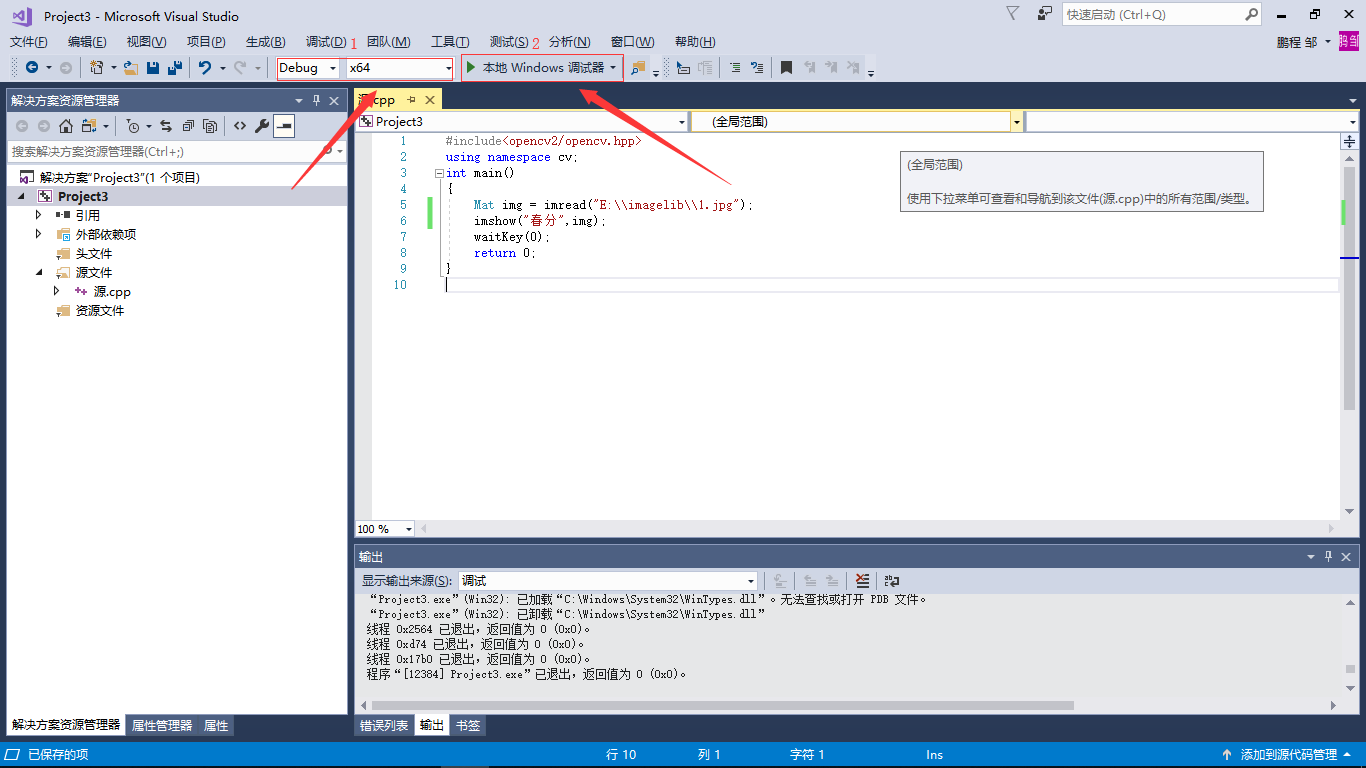Toggle Word Wrap in Output window

tap(891, 581)
